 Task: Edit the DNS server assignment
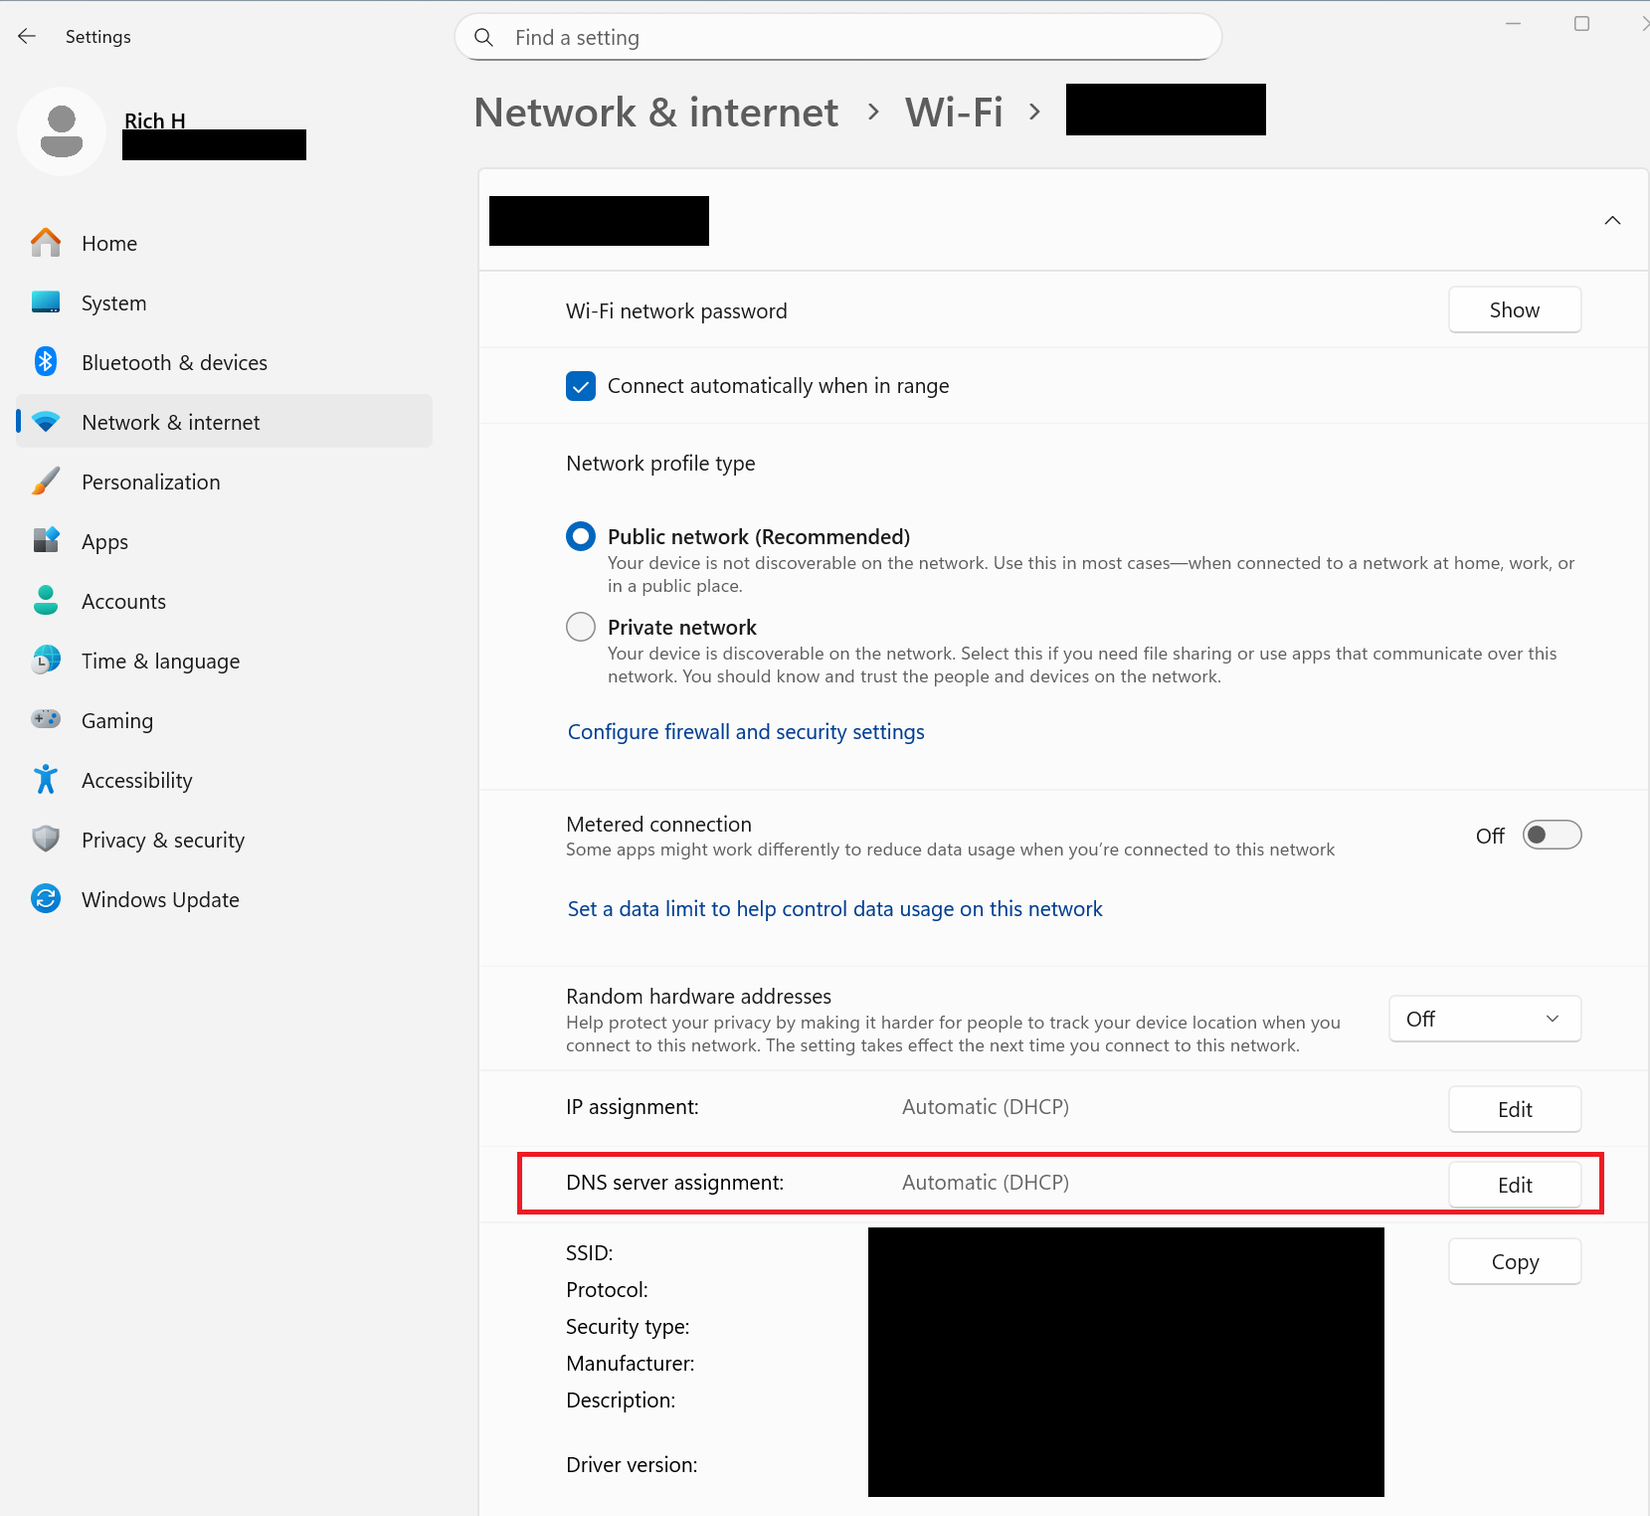(x=1514, y=1184)
